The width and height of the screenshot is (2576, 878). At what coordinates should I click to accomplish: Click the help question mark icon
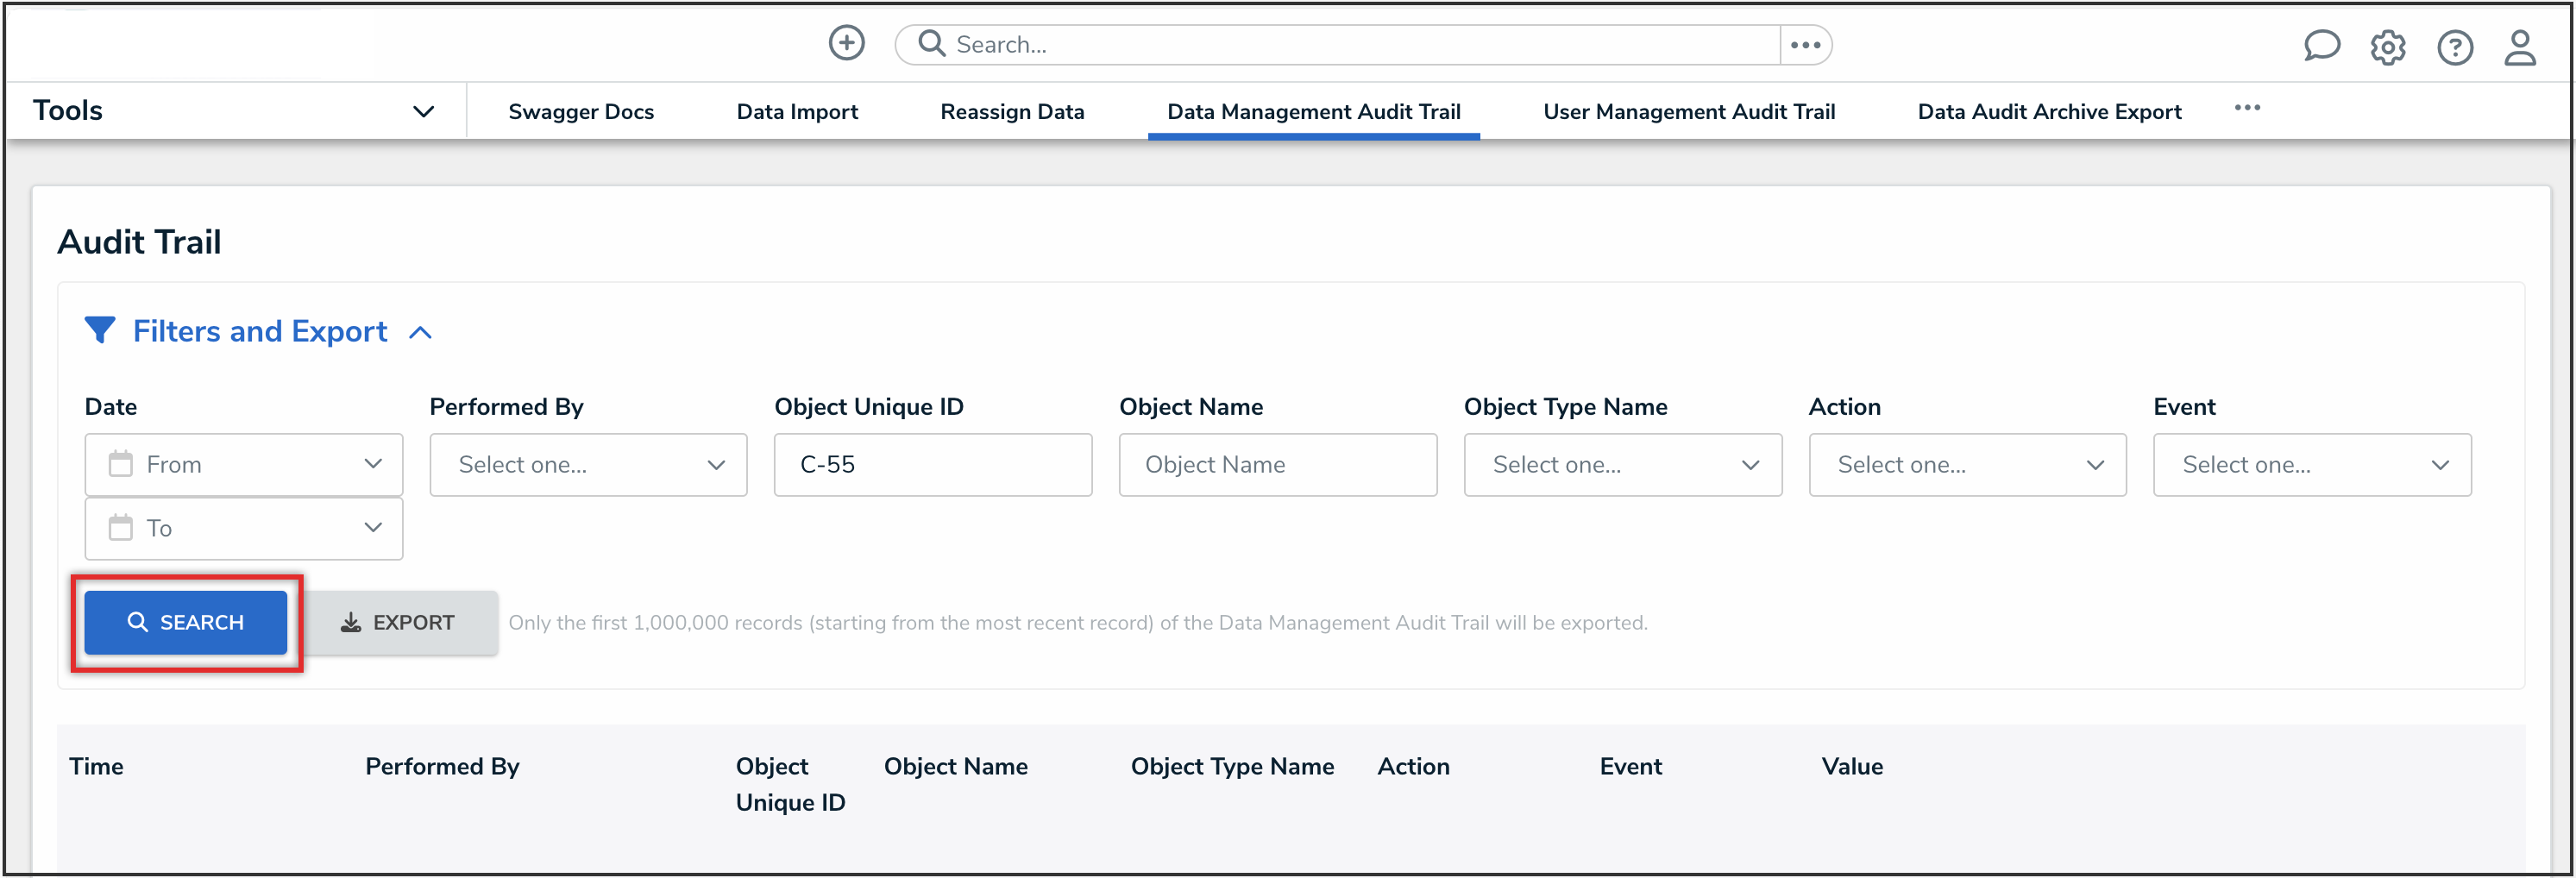pyautogui.click(x=2454, y=47)
